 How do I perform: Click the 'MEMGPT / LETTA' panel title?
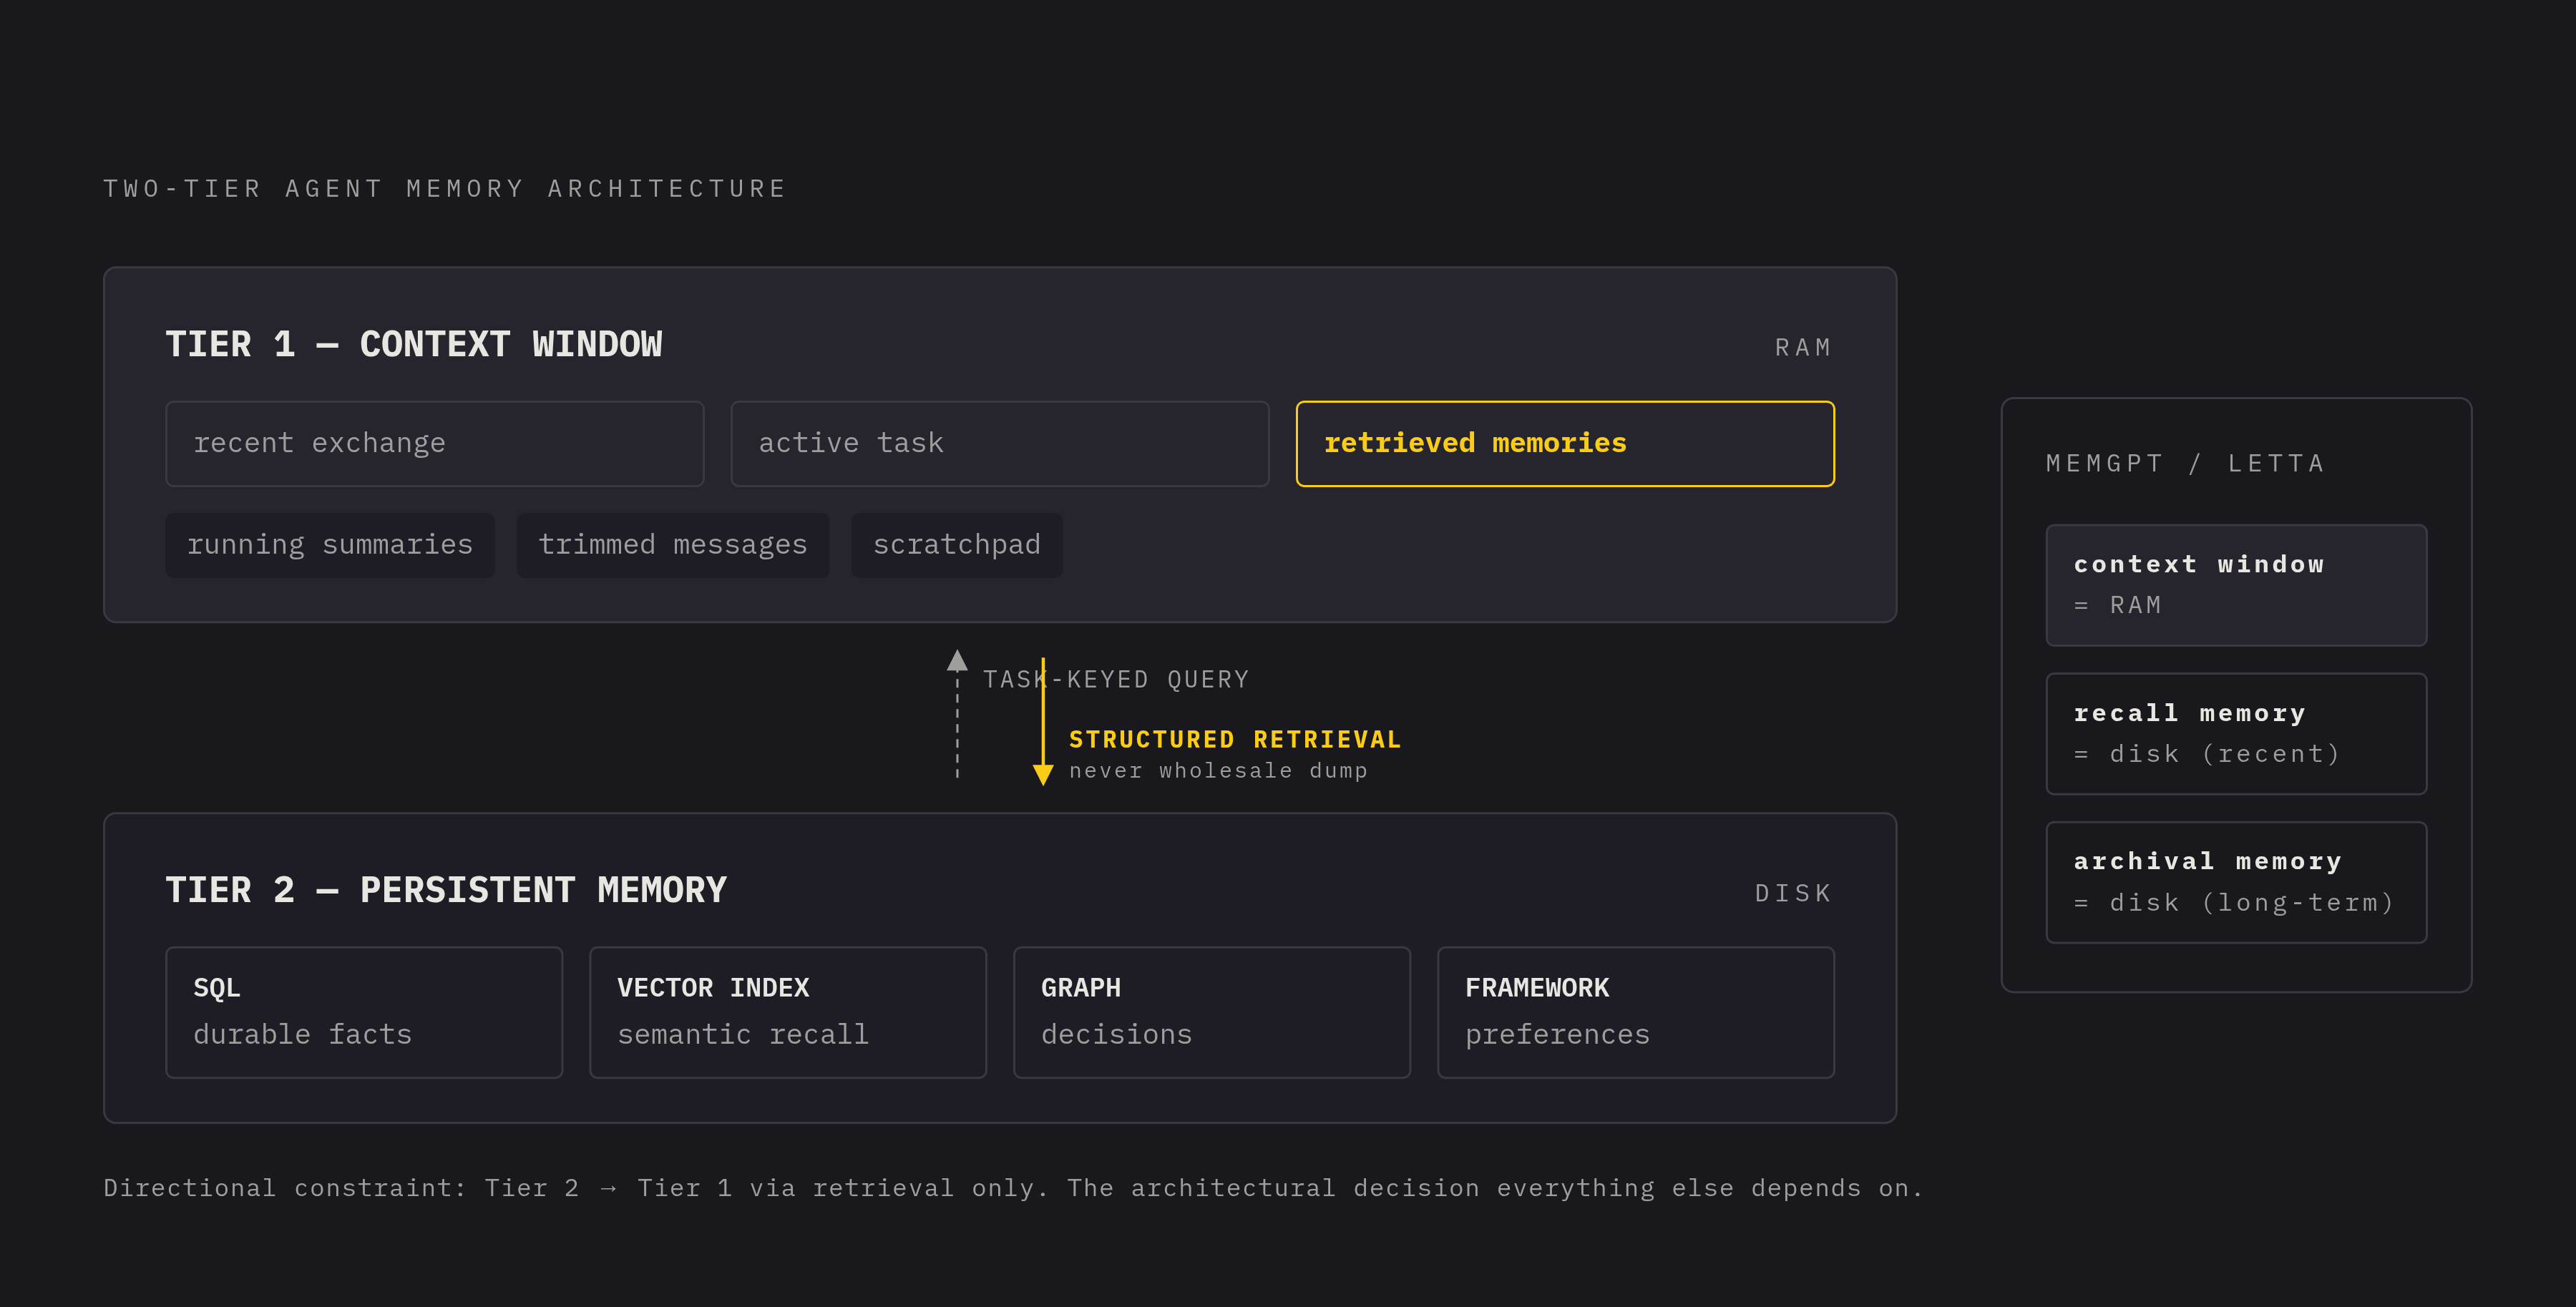2186,463
